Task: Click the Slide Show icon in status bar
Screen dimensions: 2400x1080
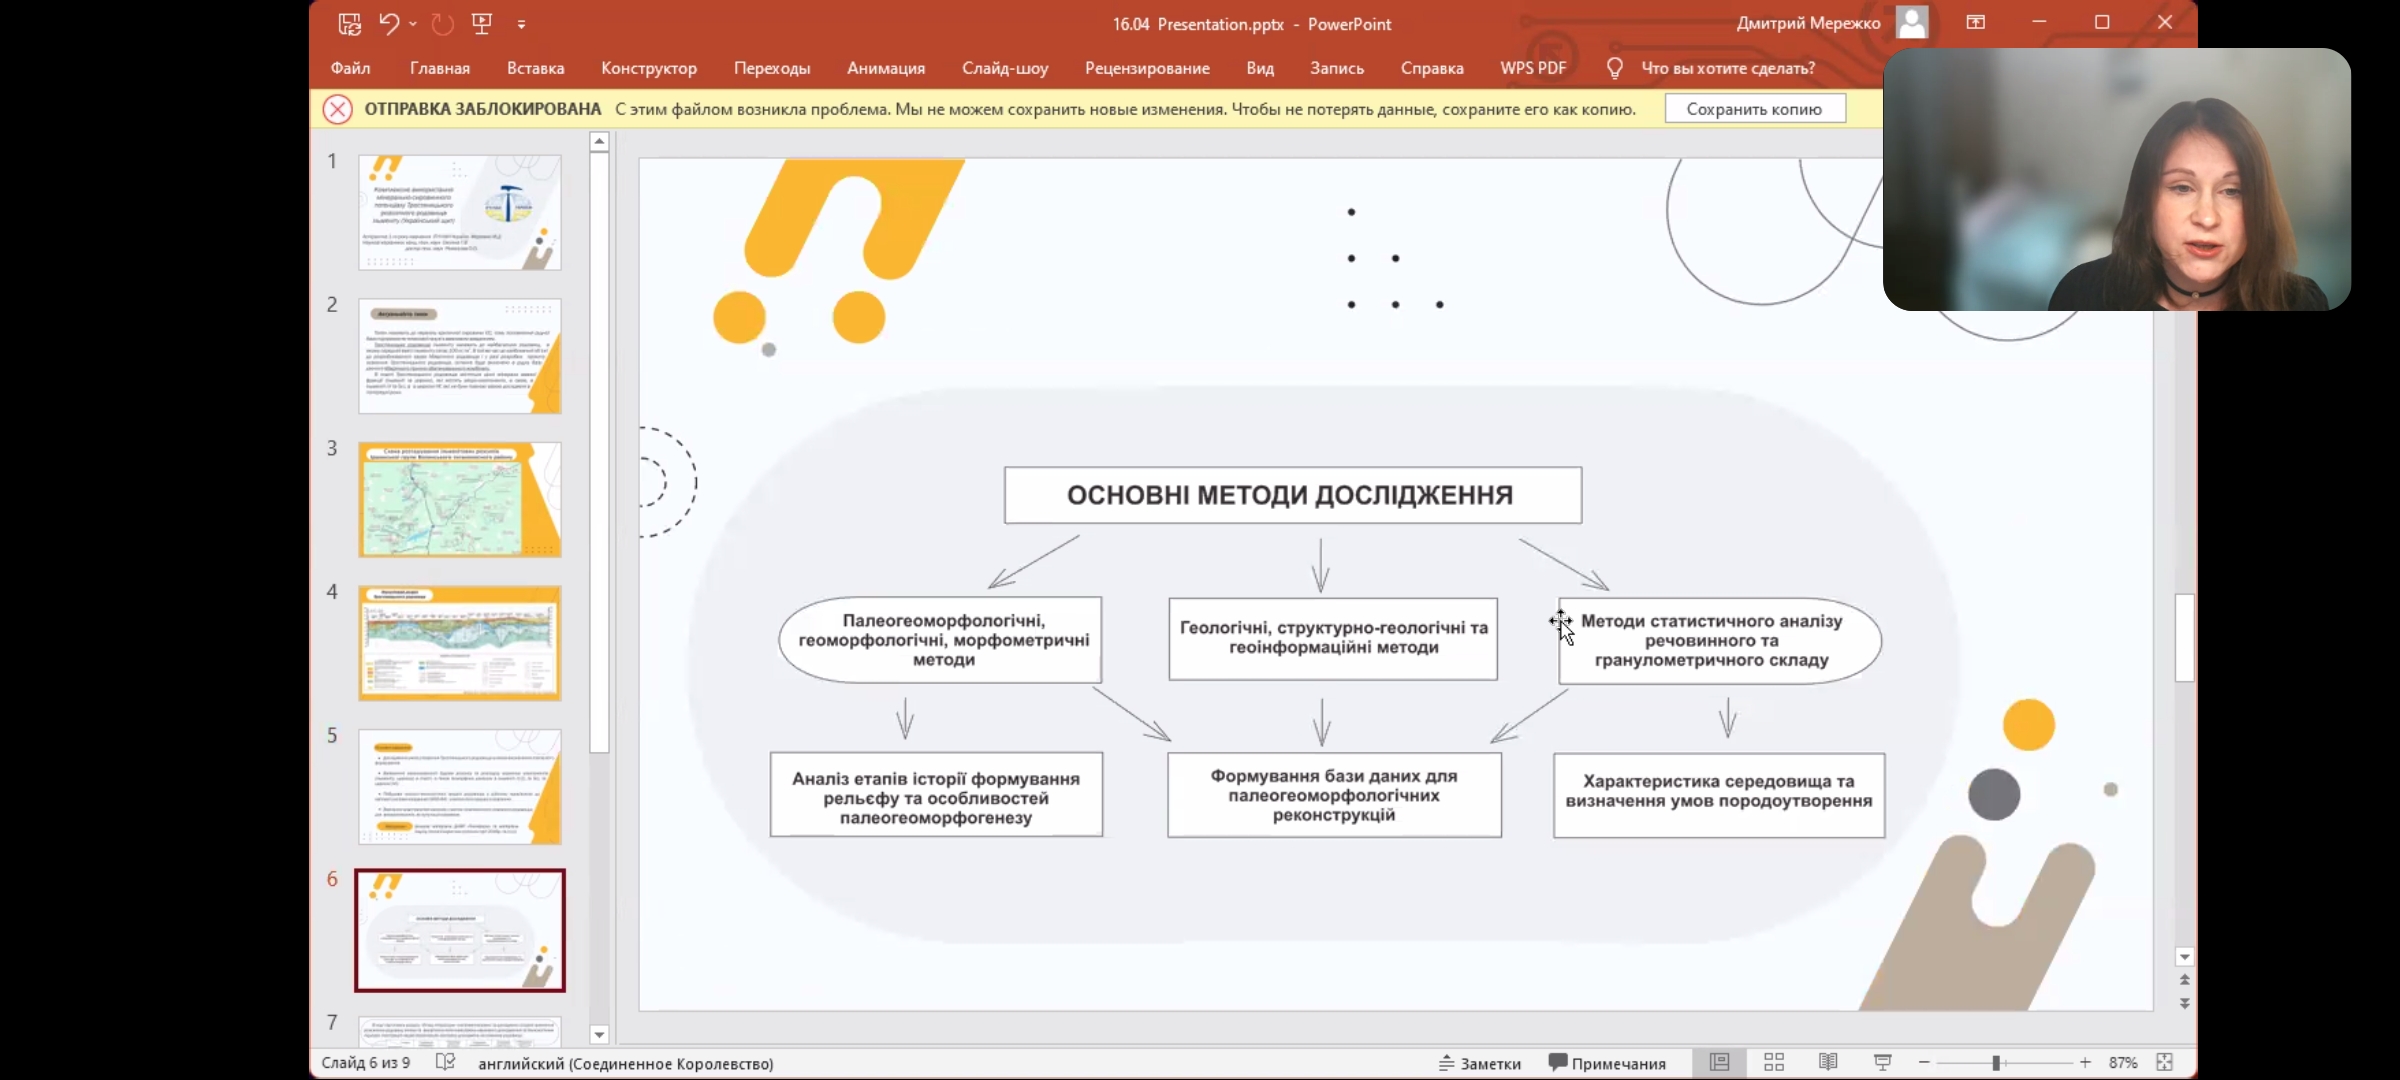Action: tap(1882, 1062)
